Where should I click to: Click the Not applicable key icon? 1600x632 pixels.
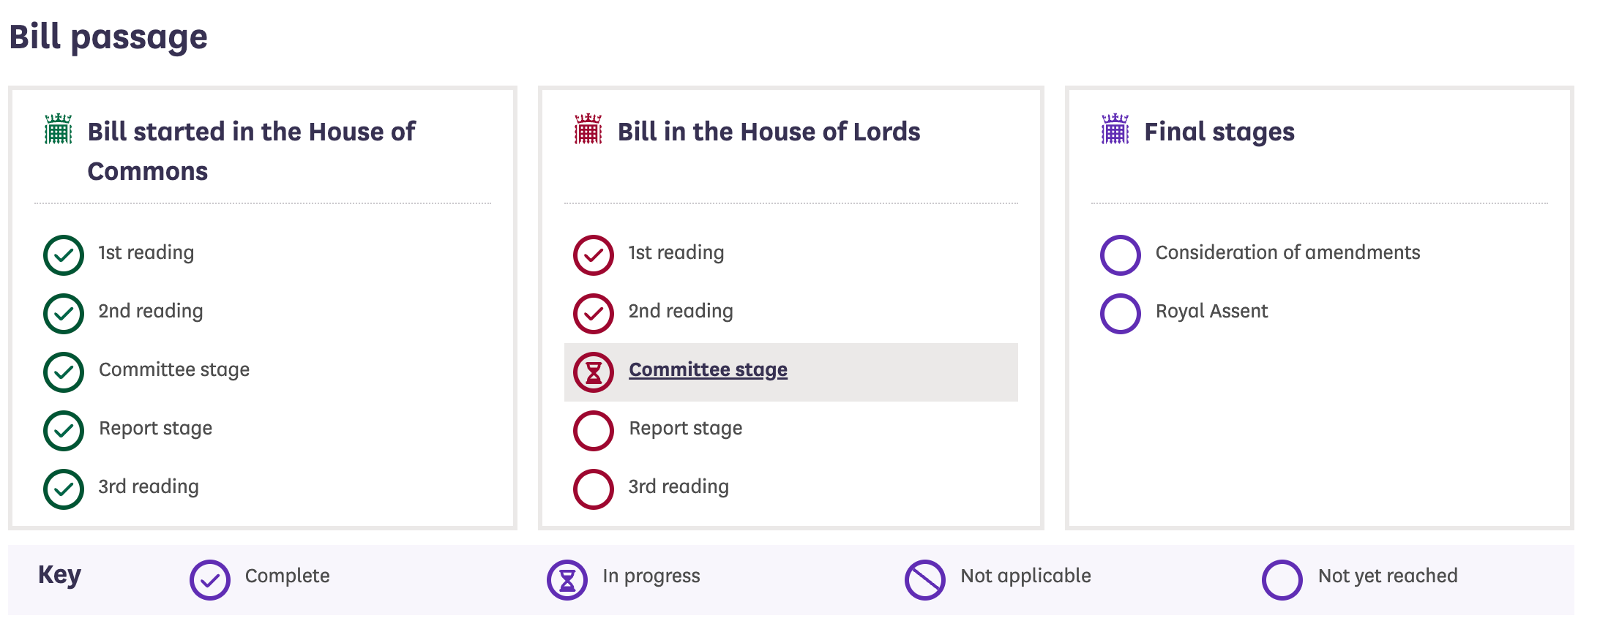(x=925, y=580)
